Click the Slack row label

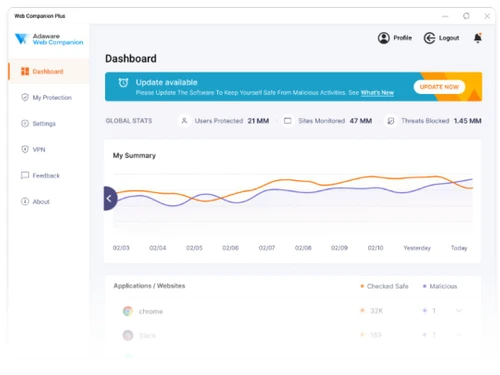point(147,335)
